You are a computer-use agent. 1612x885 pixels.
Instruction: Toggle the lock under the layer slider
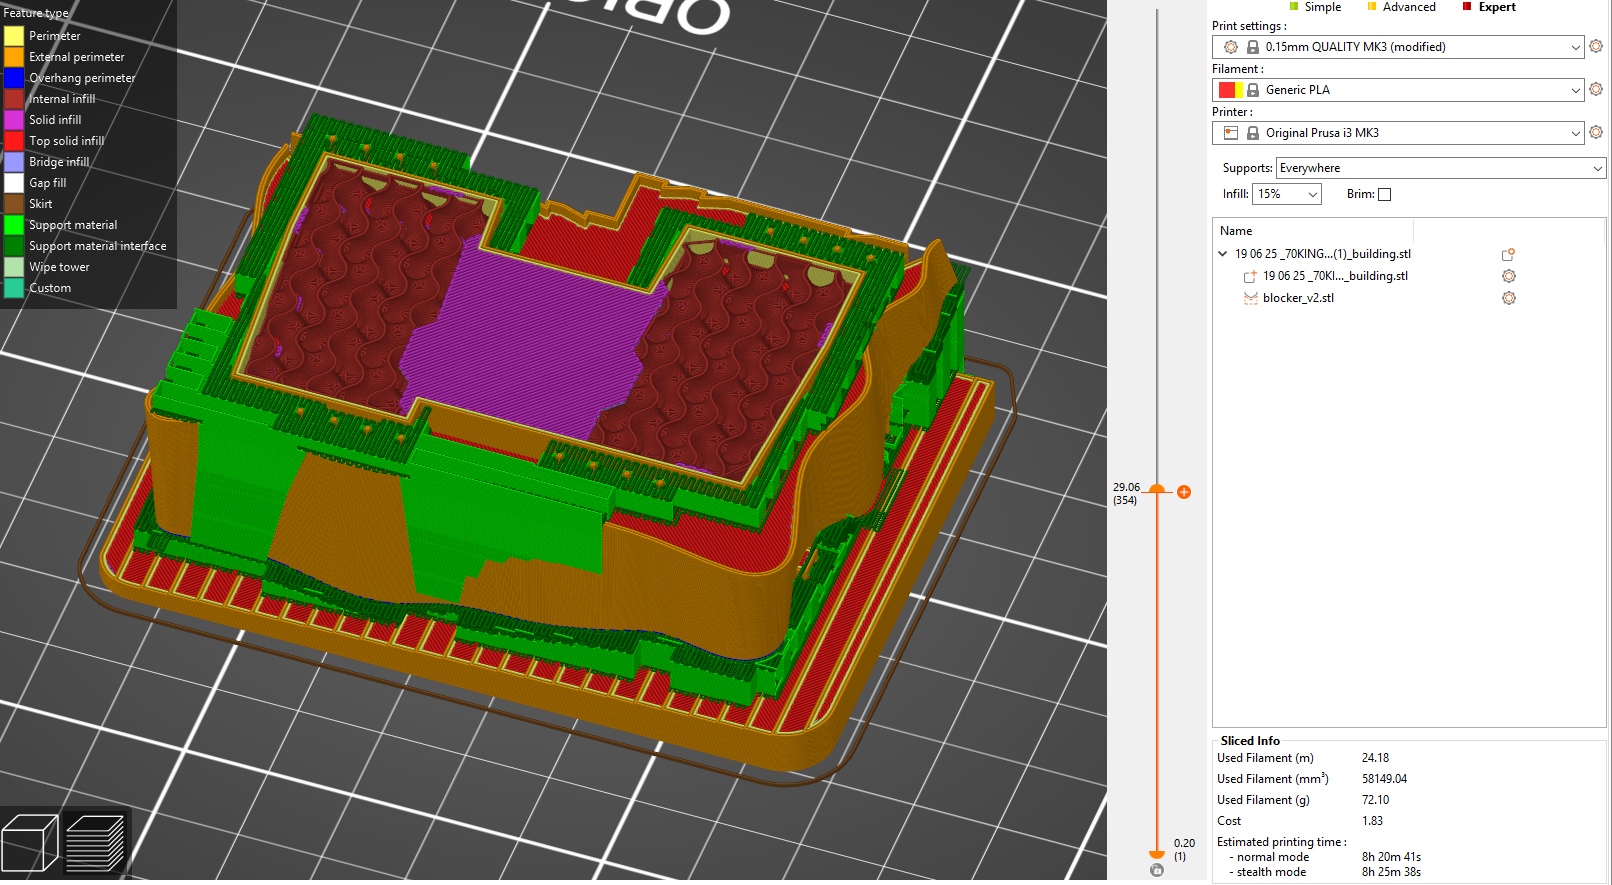[1157, 870]
